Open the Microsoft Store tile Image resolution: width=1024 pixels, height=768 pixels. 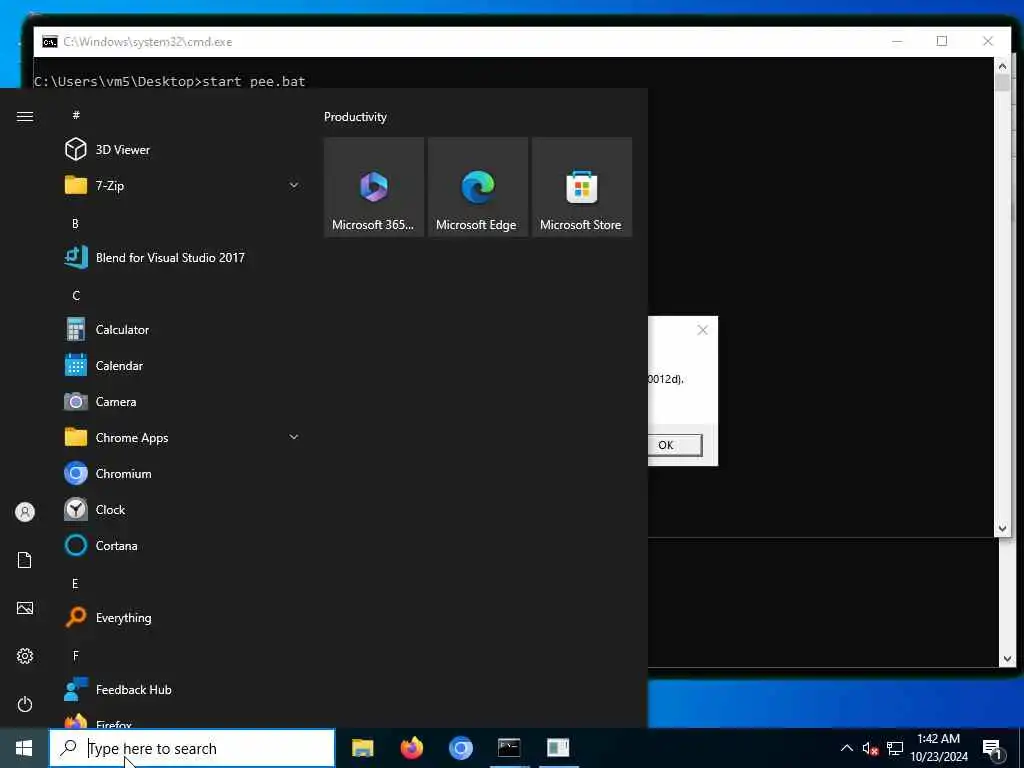tap(581, 187)
